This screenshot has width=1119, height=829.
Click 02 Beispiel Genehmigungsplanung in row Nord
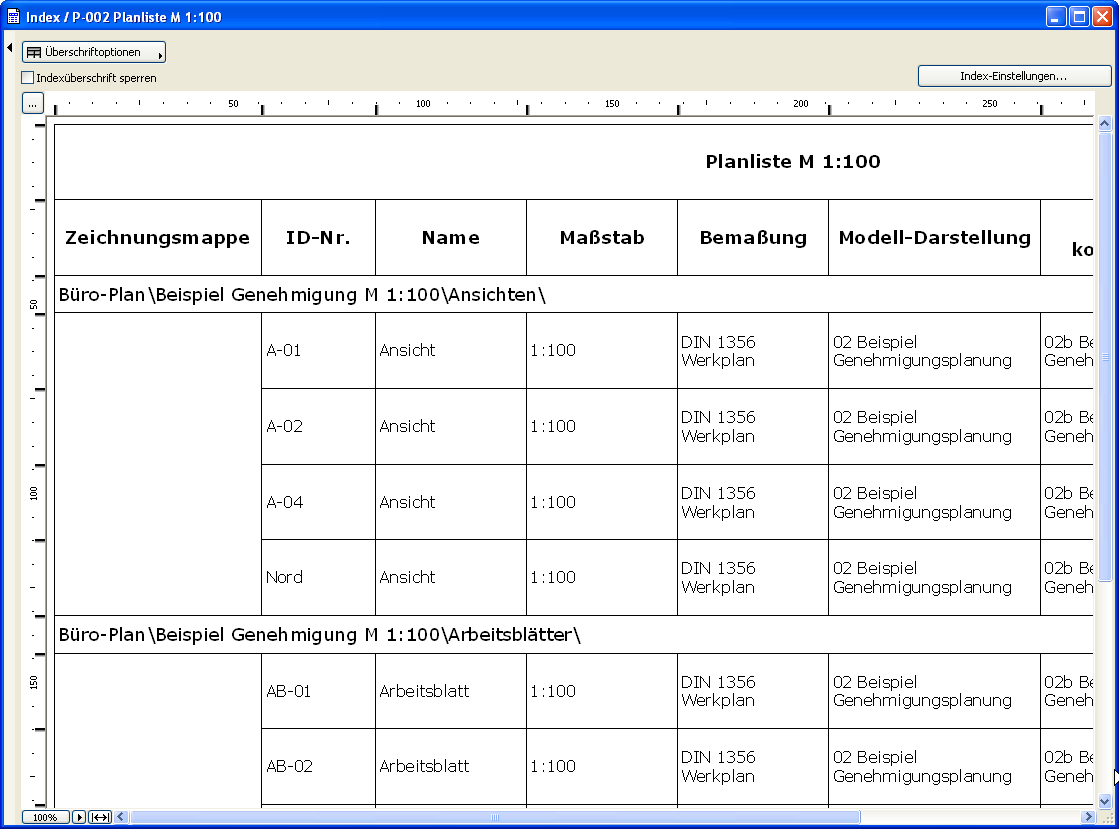coord(934,577)
